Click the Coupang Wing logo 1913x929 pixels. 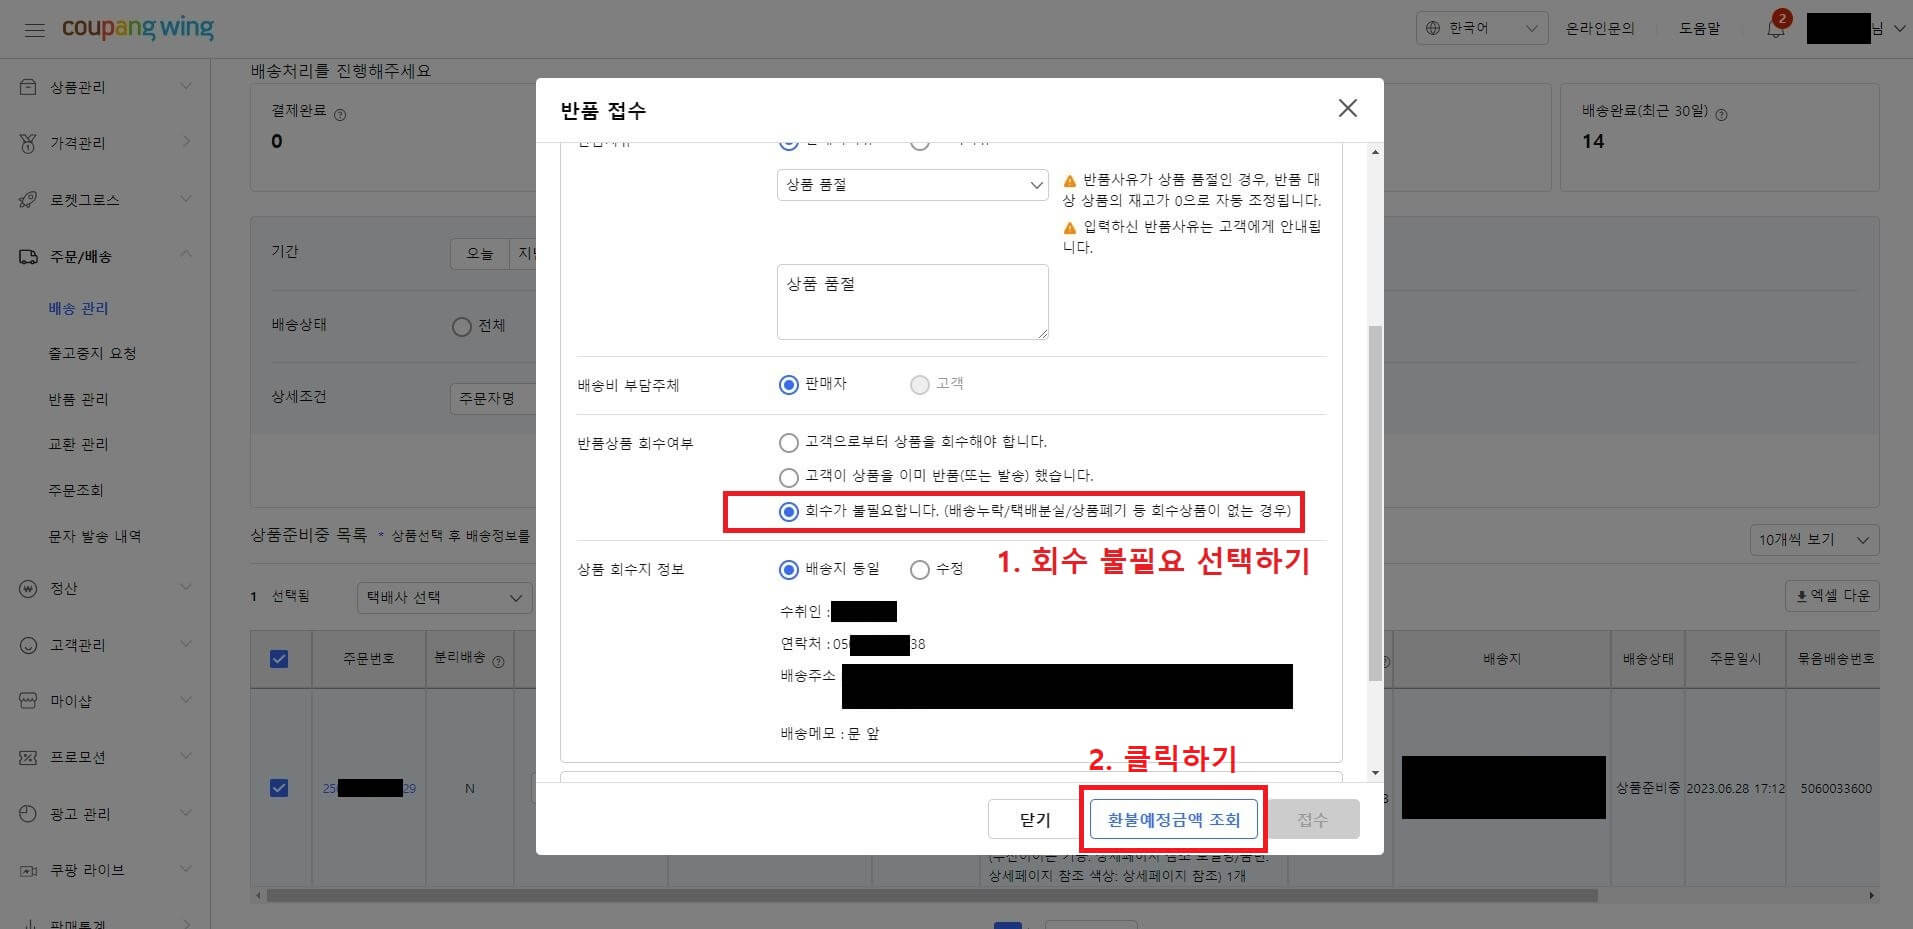[x=138, y=28]
